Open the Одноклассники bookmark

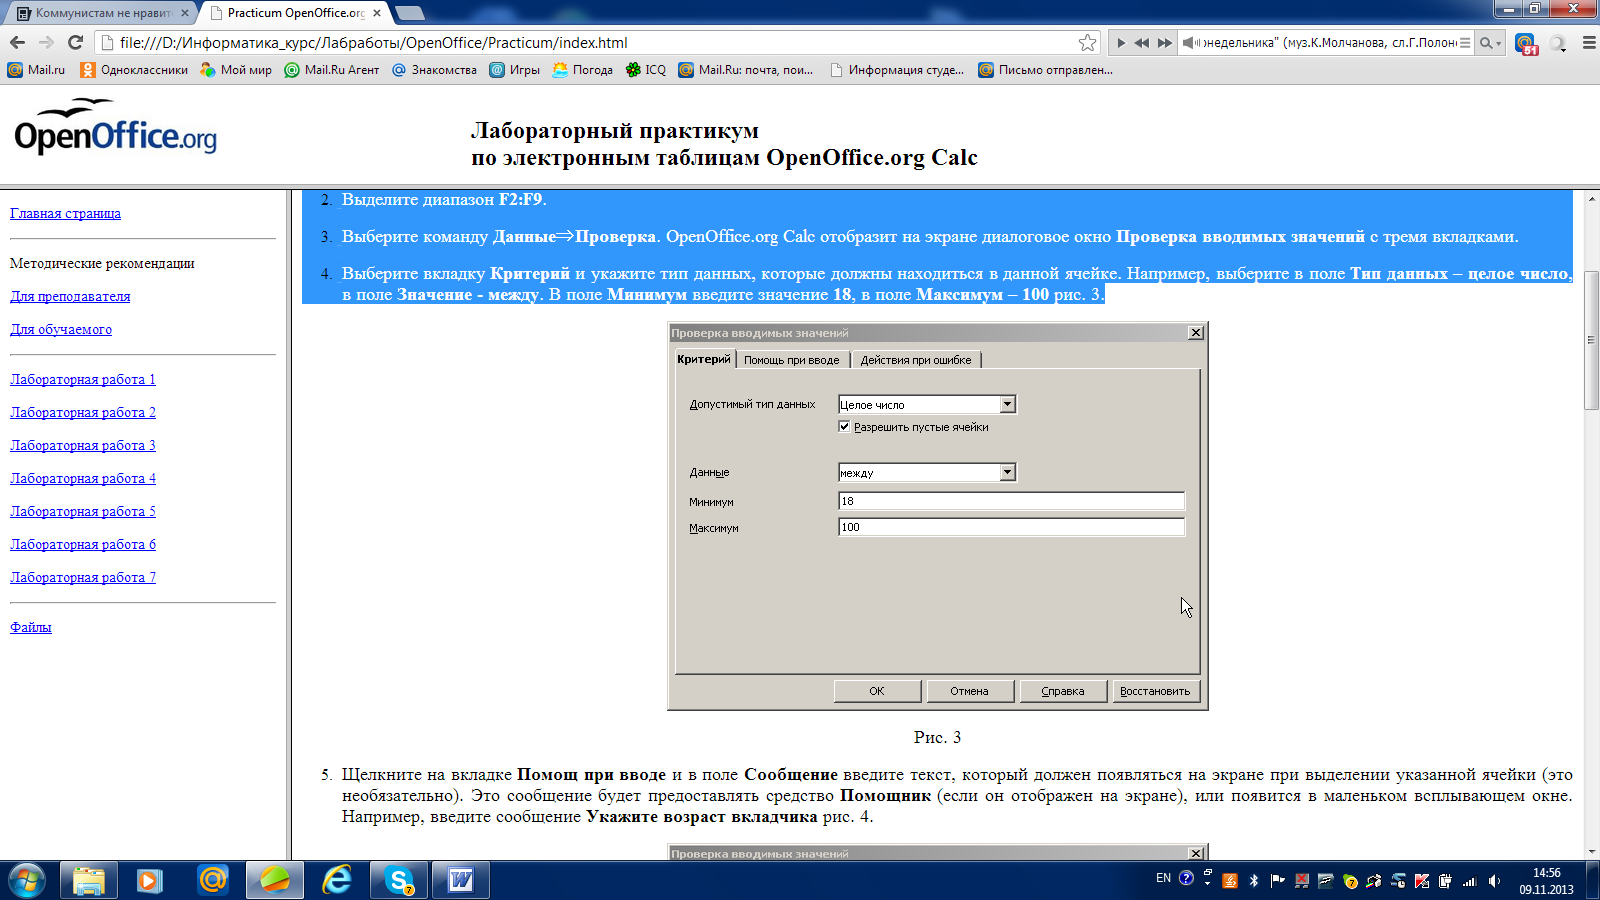[x=134, y=70]
